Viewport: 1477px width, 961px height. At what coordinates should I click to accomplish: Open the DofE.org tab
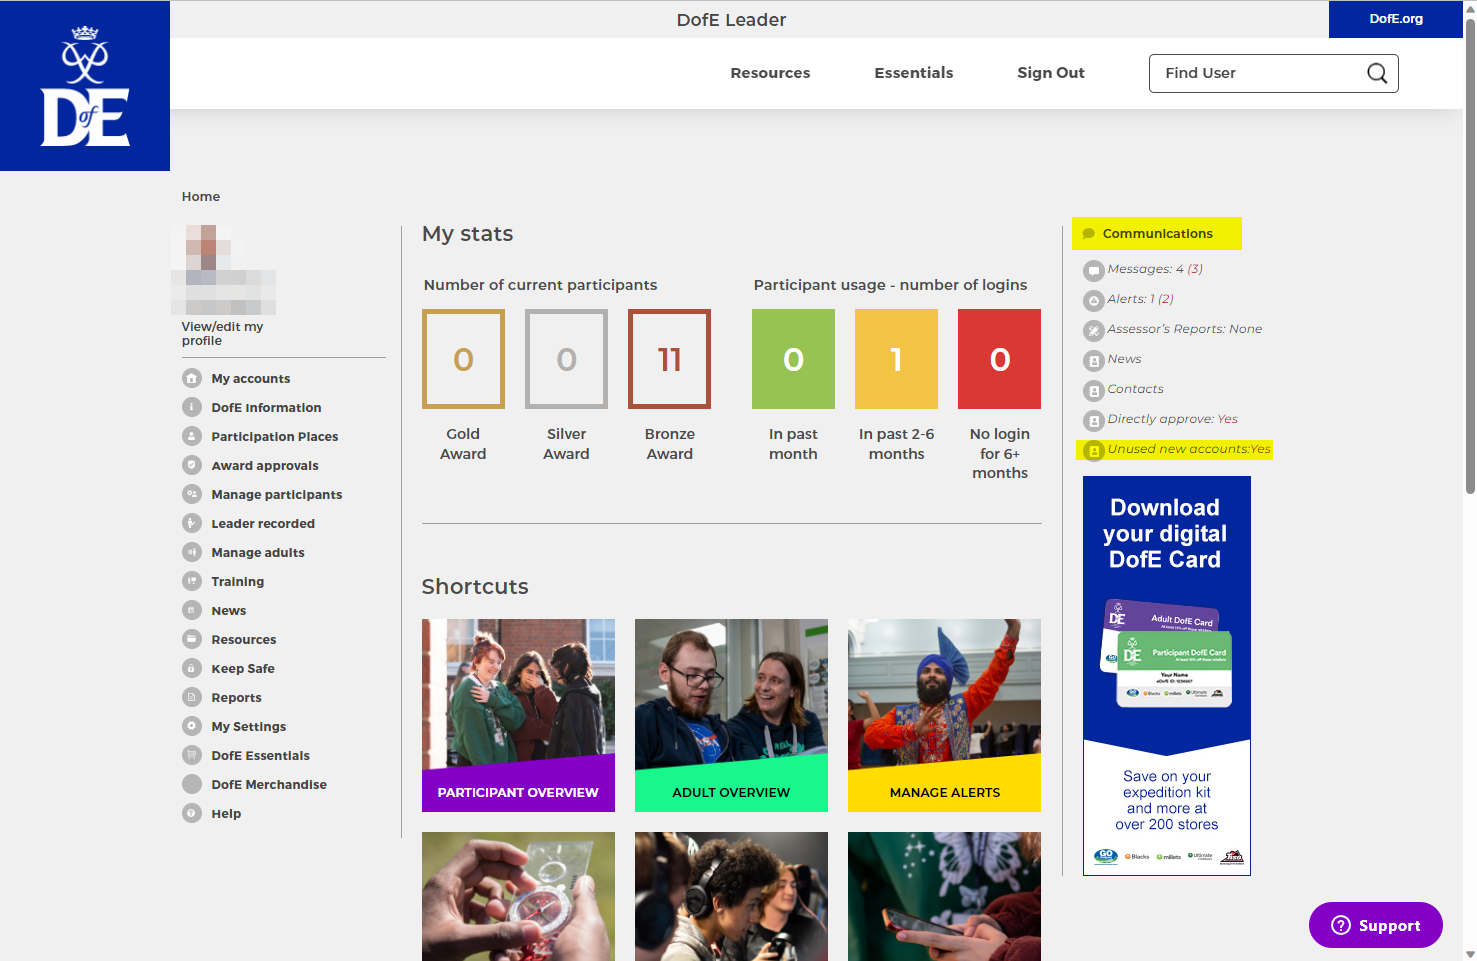(x=1396, y=19)
